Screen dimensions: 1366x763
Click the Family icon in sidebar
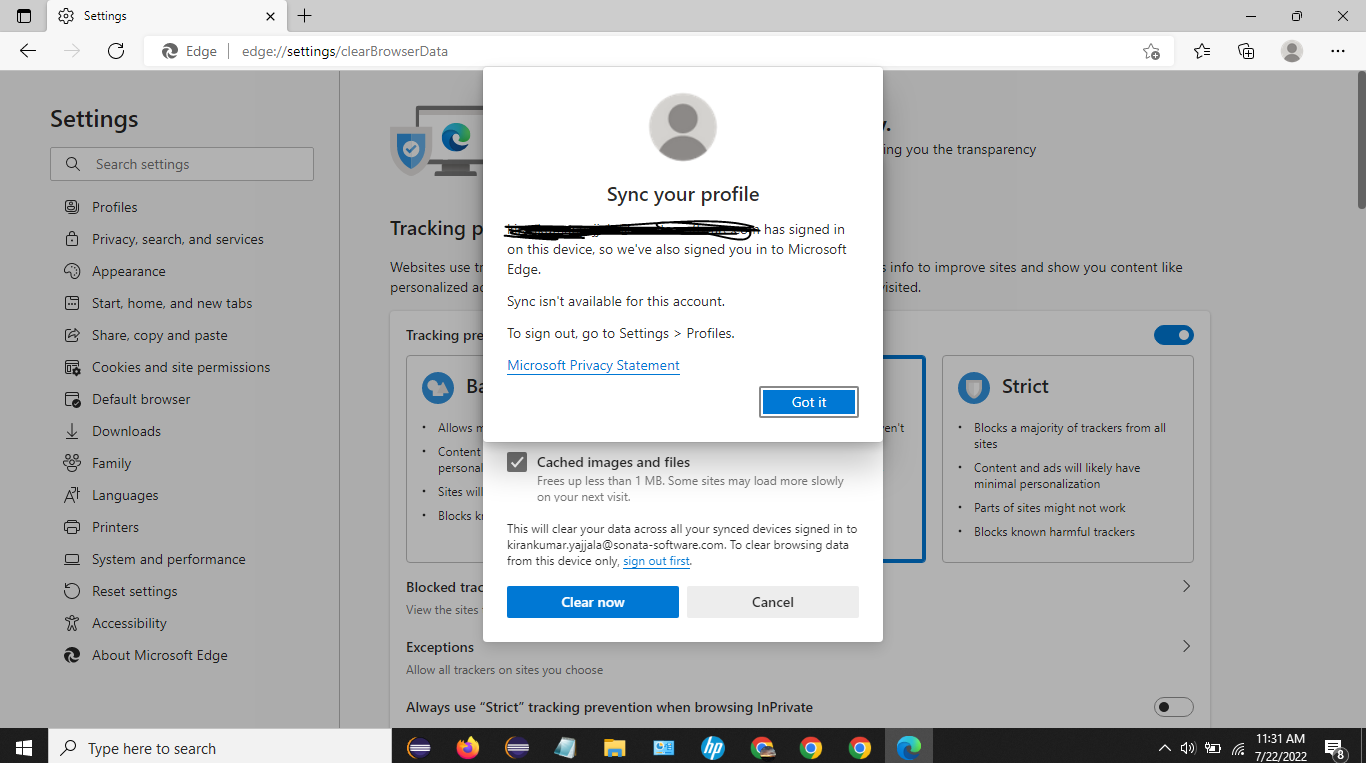click(x=72, y=463)
